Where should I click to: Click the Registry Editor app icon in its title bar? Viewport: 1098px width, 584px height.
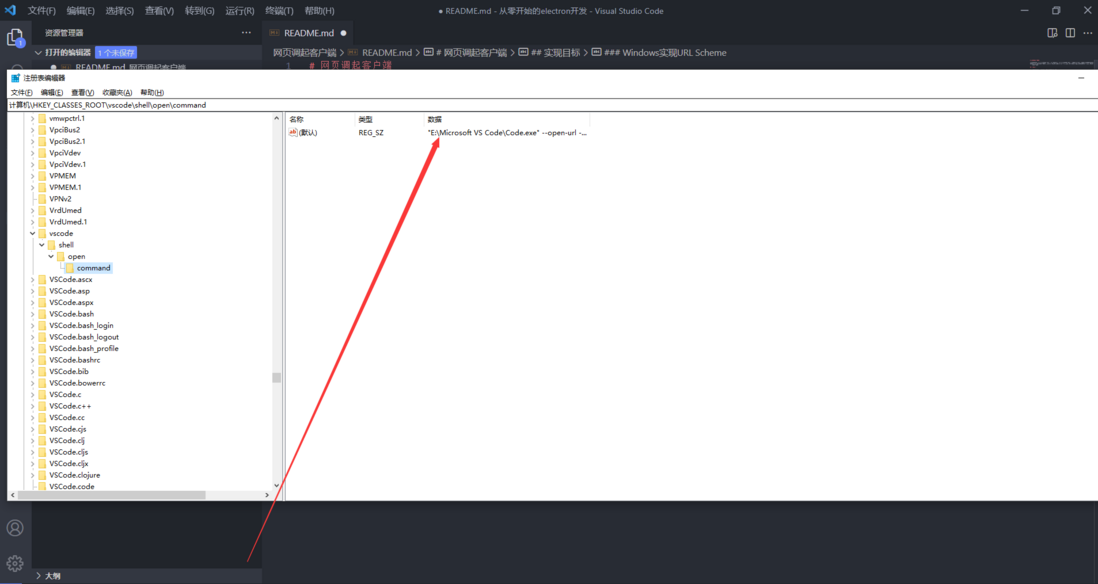click(x=15, y=78)
